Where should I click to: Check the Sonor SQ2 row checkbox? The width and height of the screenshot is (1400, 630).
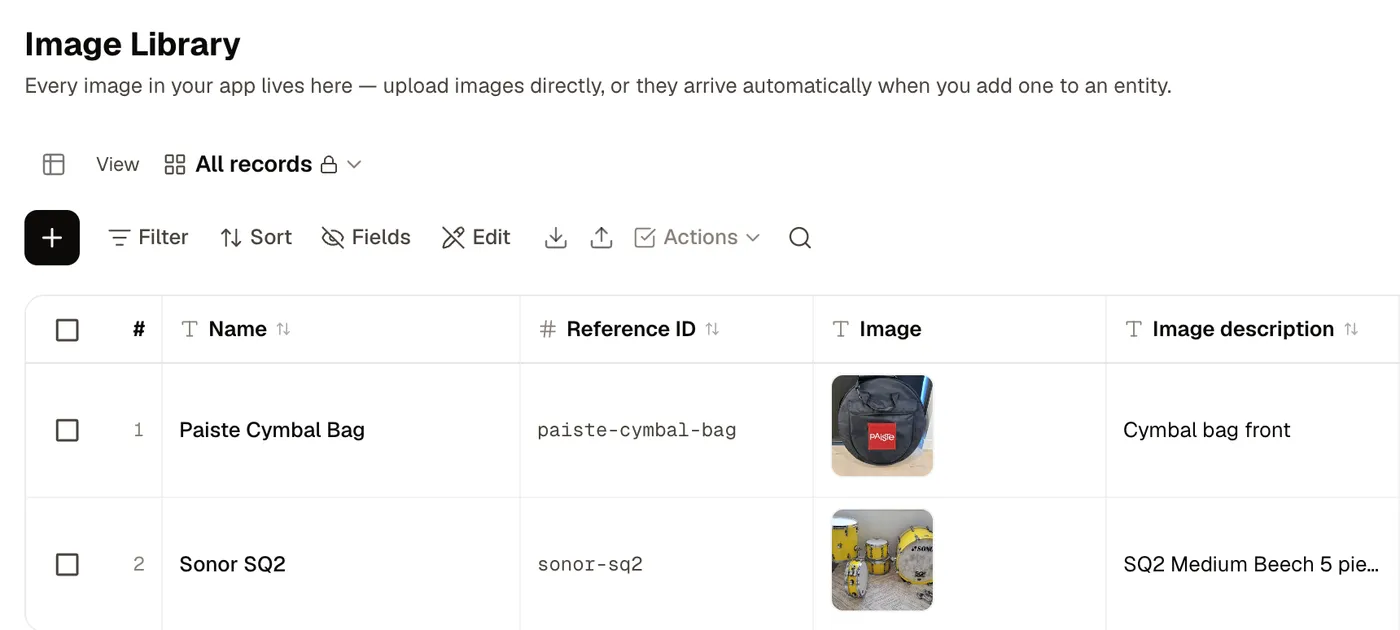point(67,564)
